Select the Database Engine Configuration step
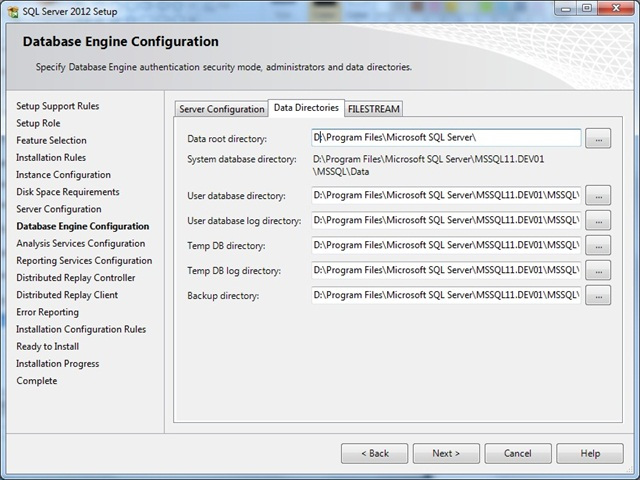 pyautogui.click(x=83, y=226)
